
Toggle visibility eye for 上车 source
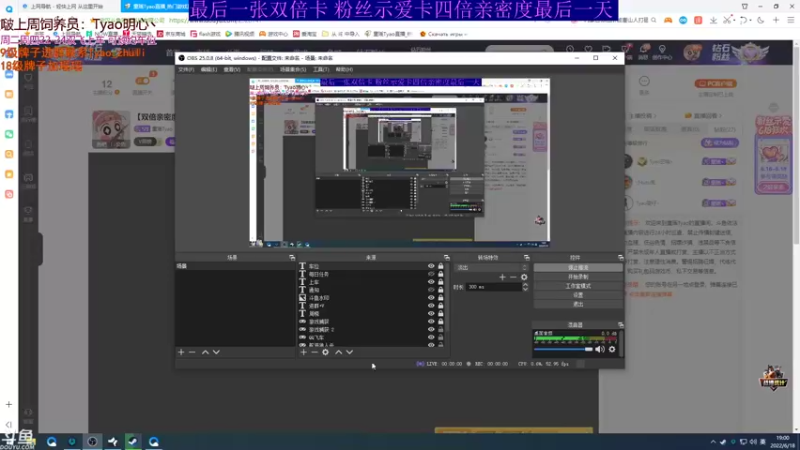pyautogui.click(x=431, y=282)
